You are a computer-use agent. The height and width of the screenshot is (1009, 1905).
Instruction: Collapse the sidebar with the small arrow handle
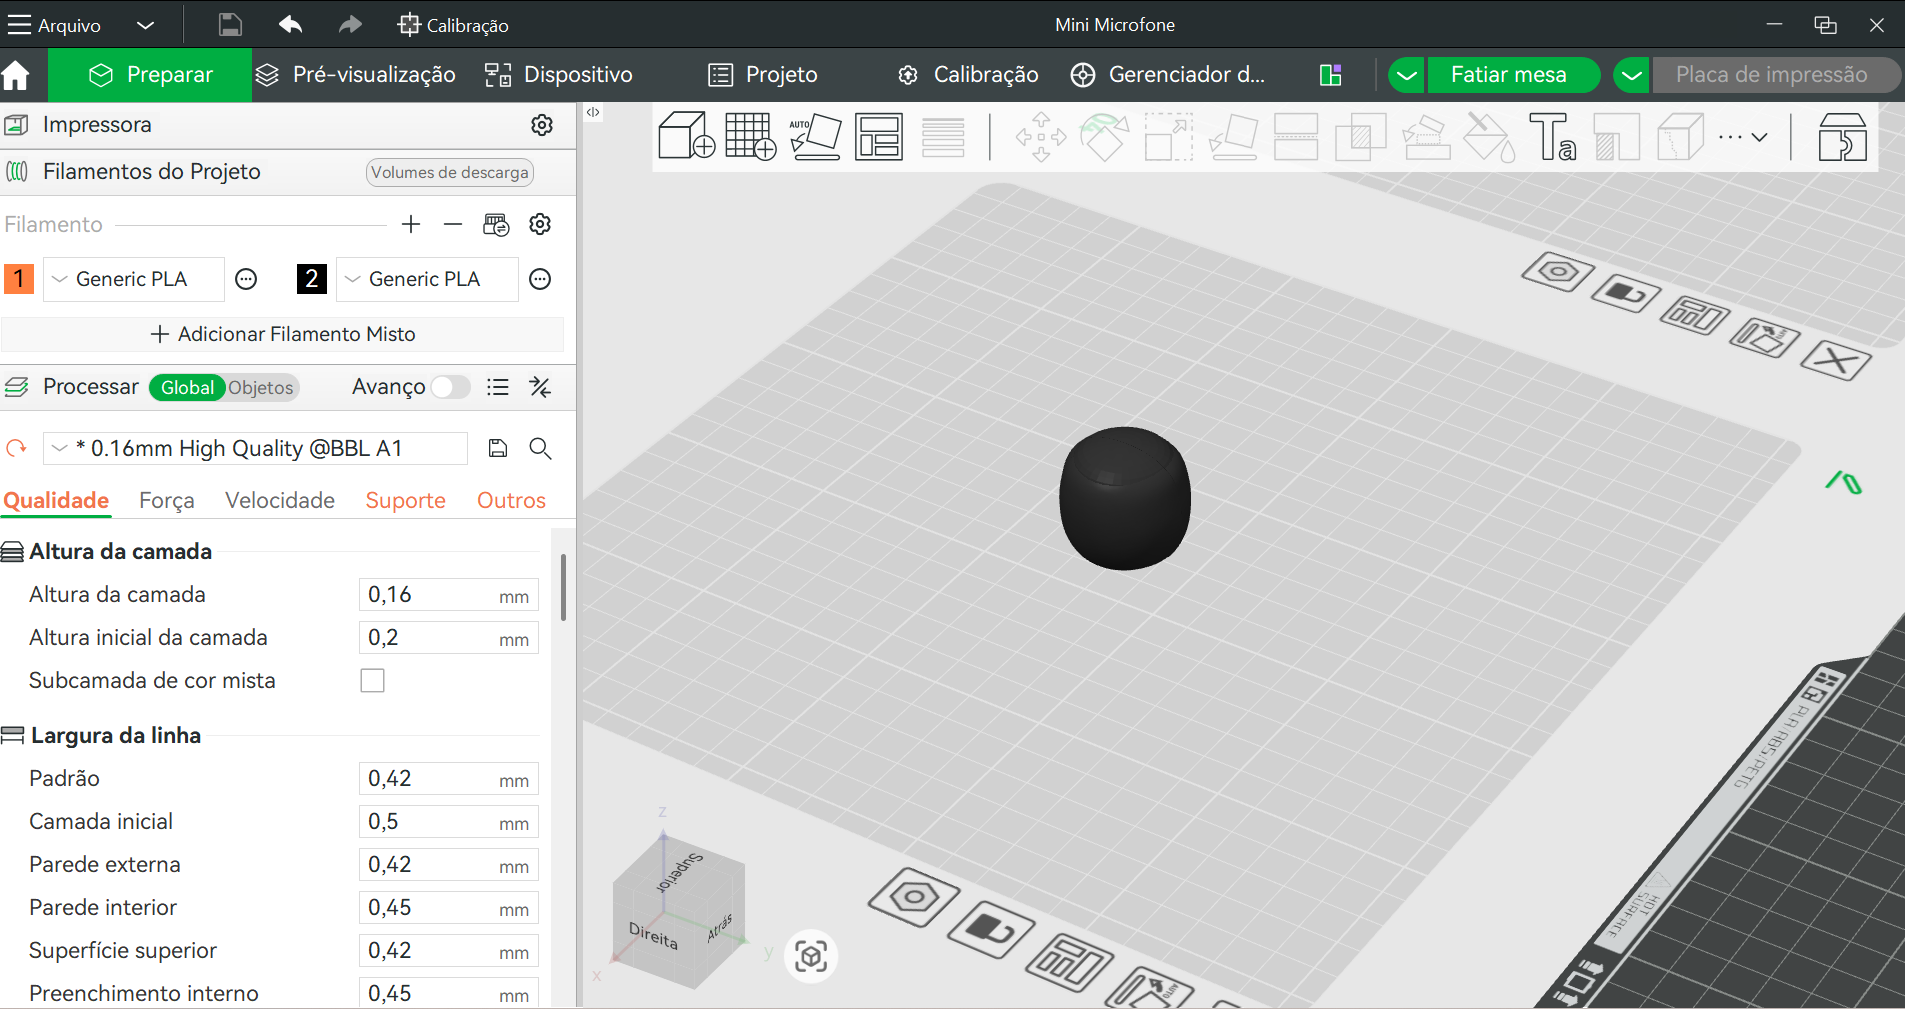pos(593,112)
